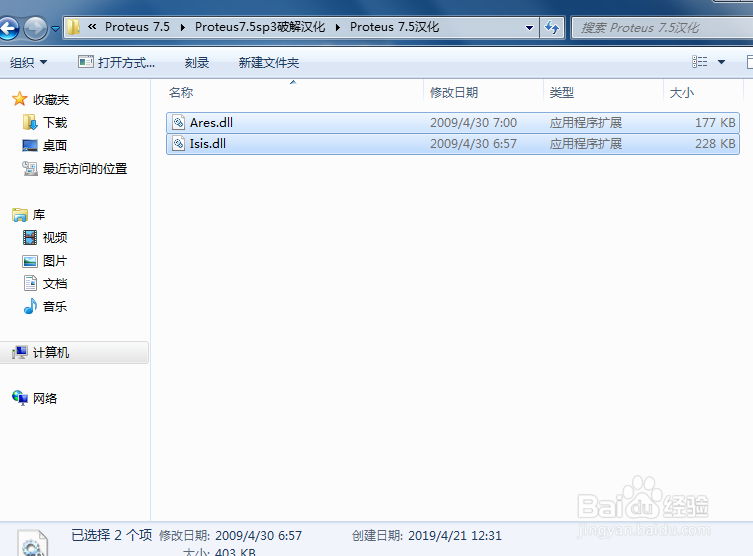Open view options dropdown arrow
The width and height of the screenshot is (753, 556).
coord(721,62)
